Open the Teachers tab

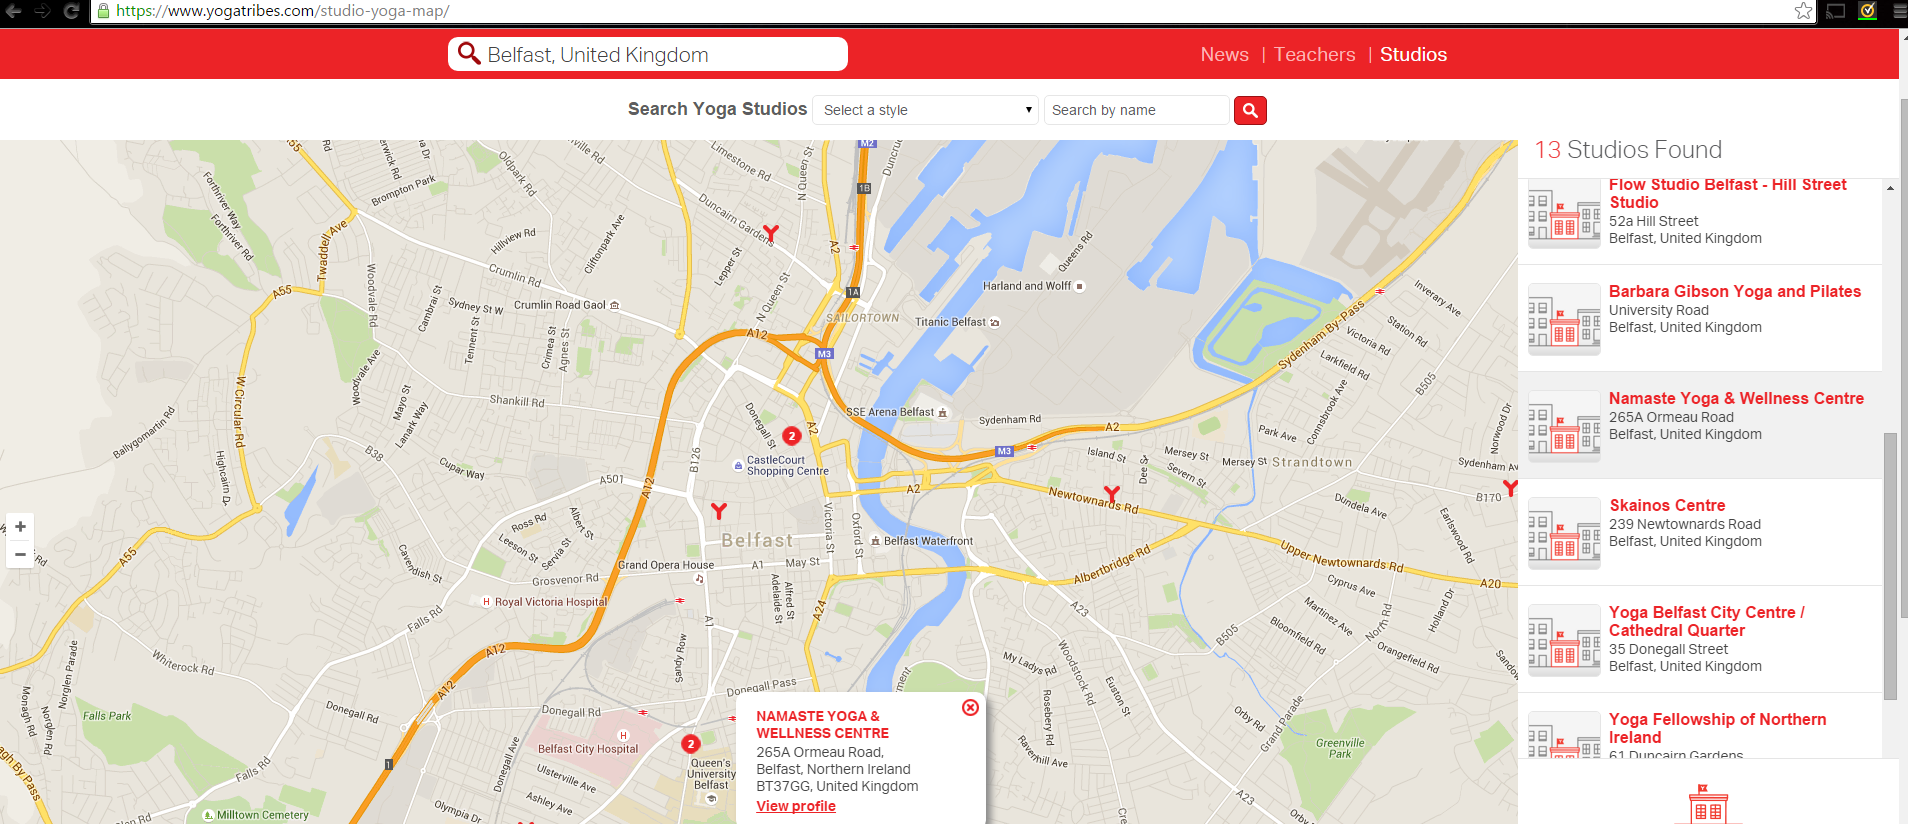(1314, 54)
